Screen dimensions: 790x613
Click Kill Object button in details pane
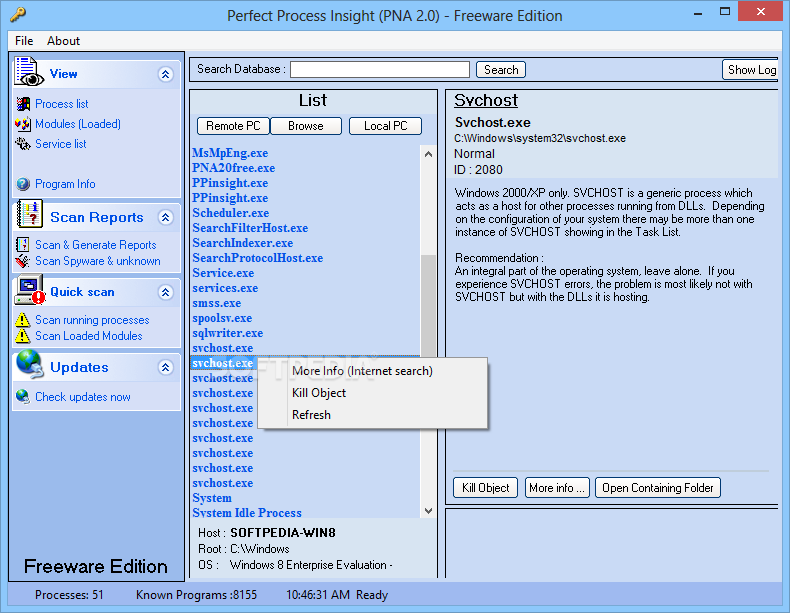(485, 488)
